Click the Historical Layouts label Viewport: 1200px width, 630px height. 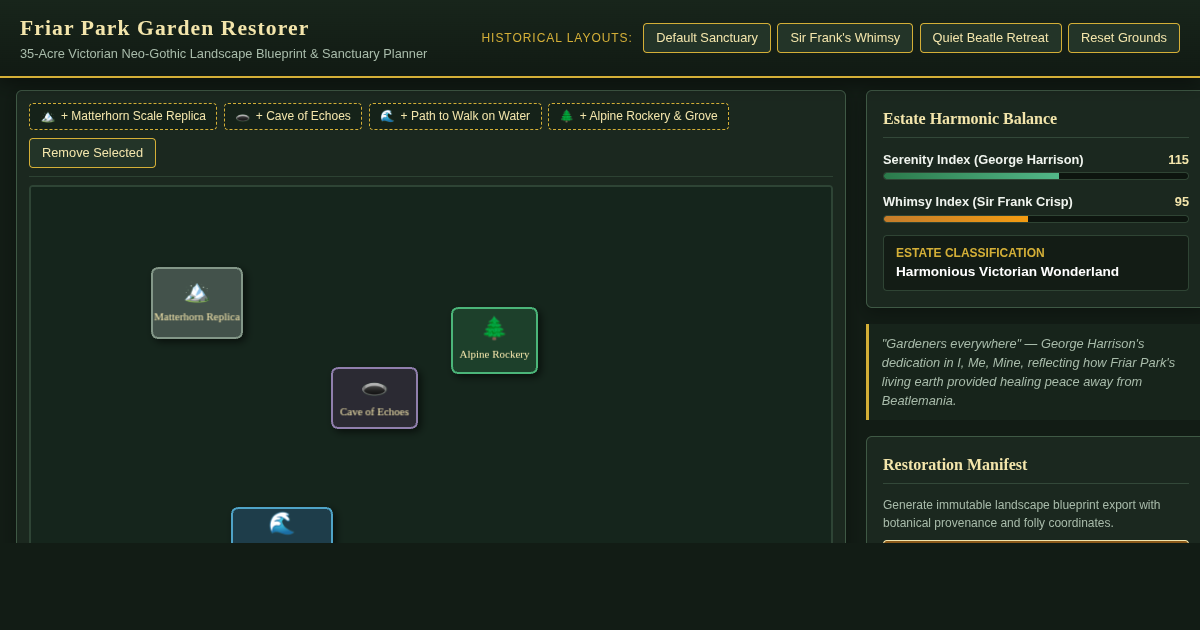click(x=557, y=38)
